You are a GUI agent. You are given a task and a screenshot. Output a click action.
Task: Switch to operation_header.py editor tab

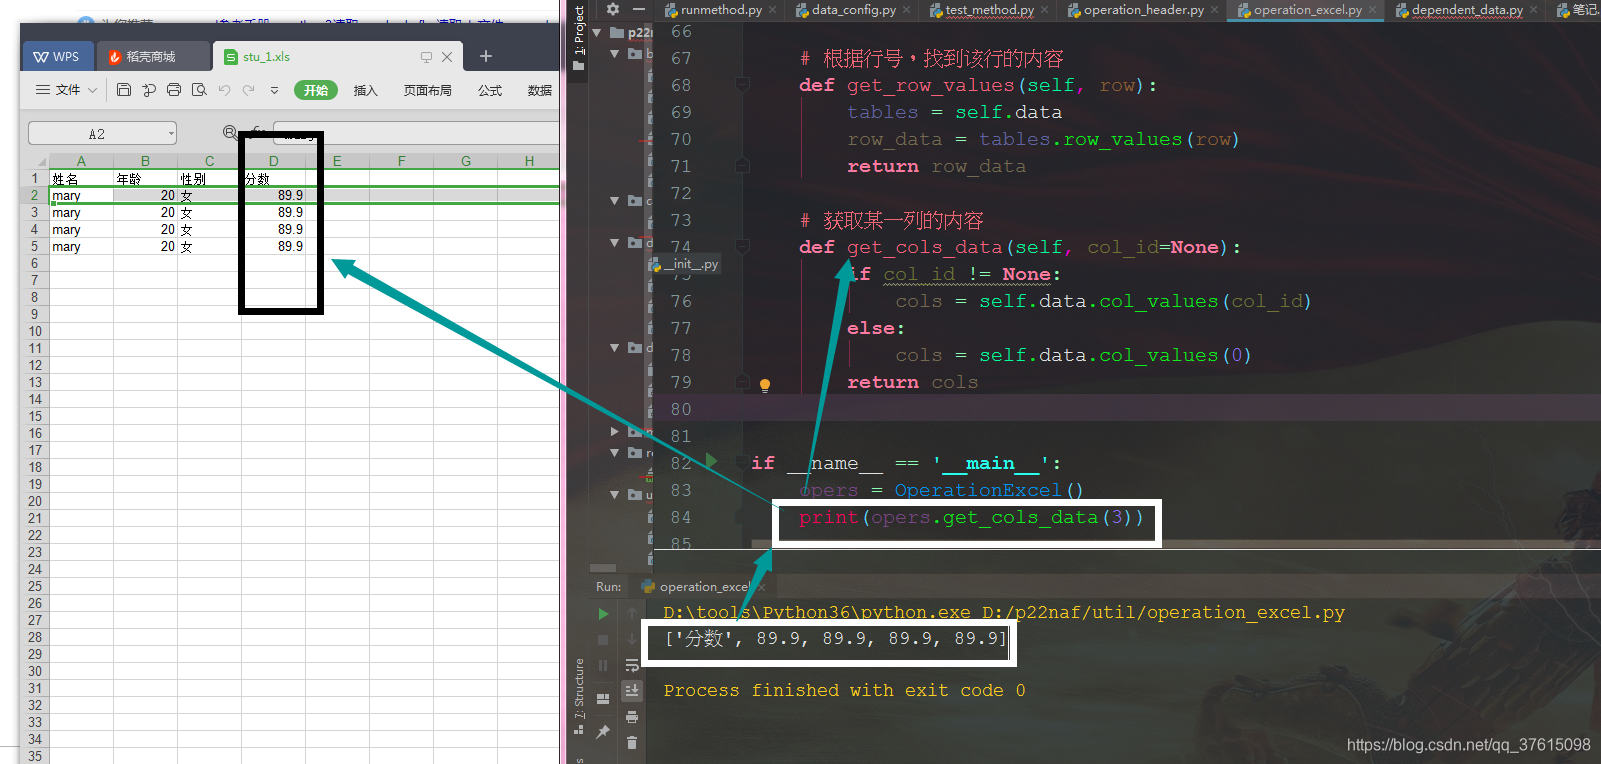(x=1143, y=10)
